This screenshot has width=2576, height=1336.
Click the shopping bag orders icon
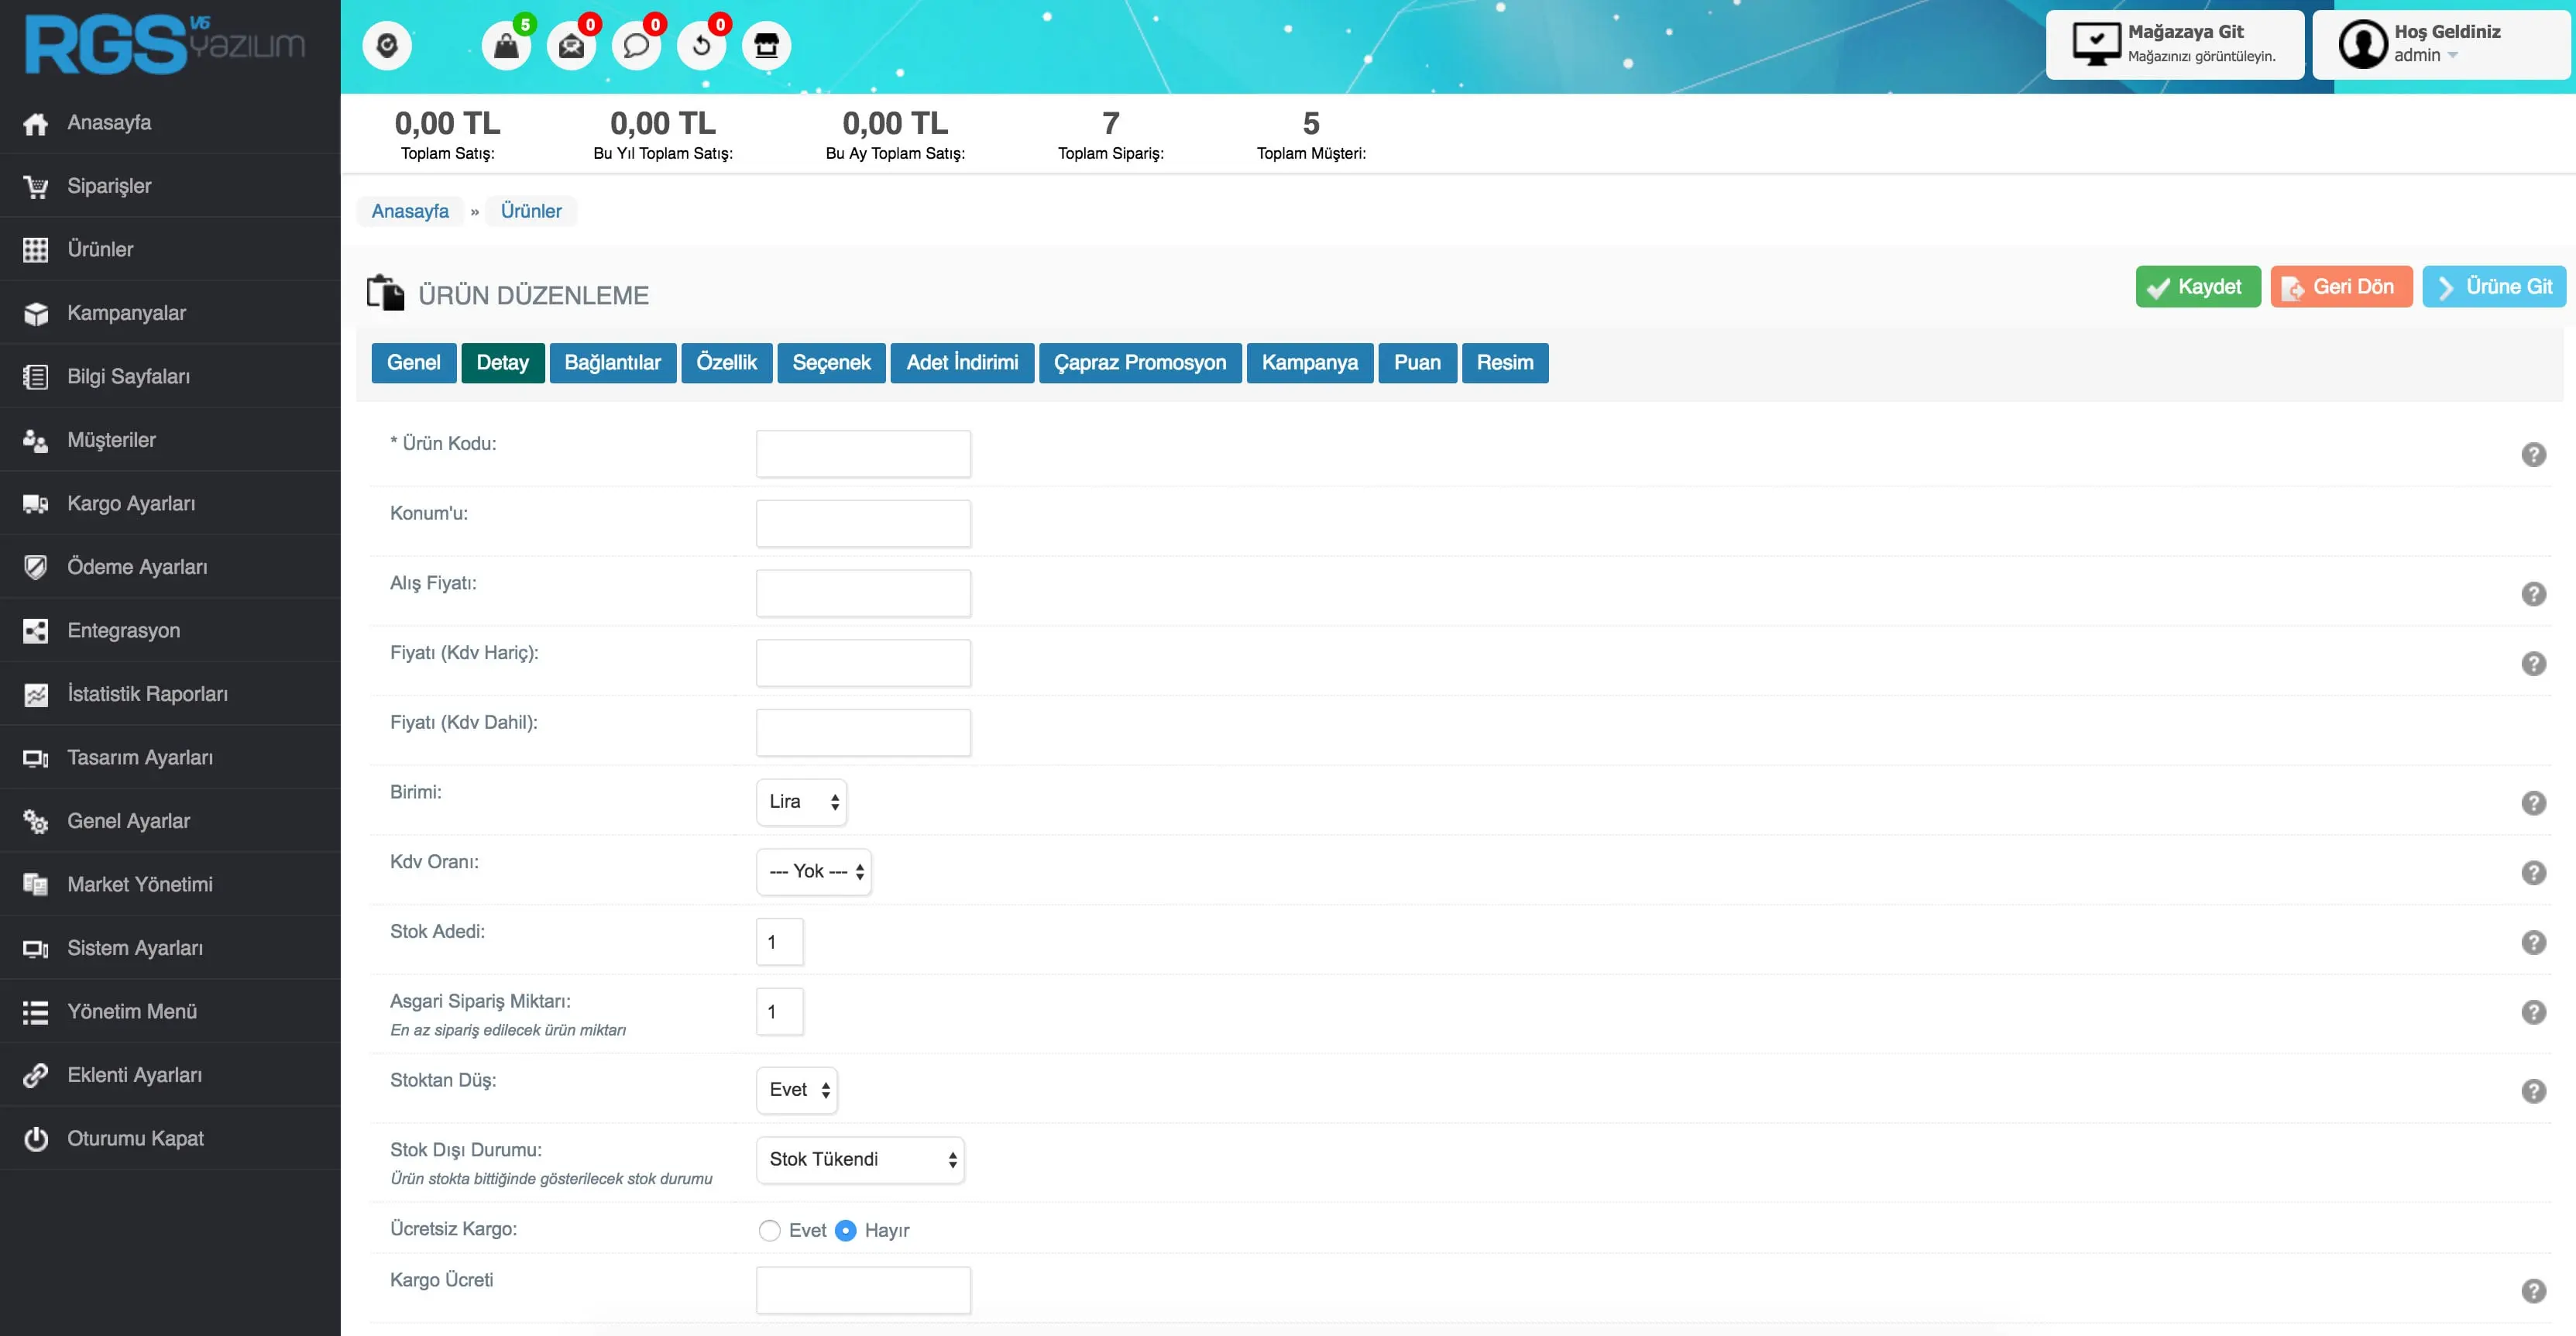point(506,46)
